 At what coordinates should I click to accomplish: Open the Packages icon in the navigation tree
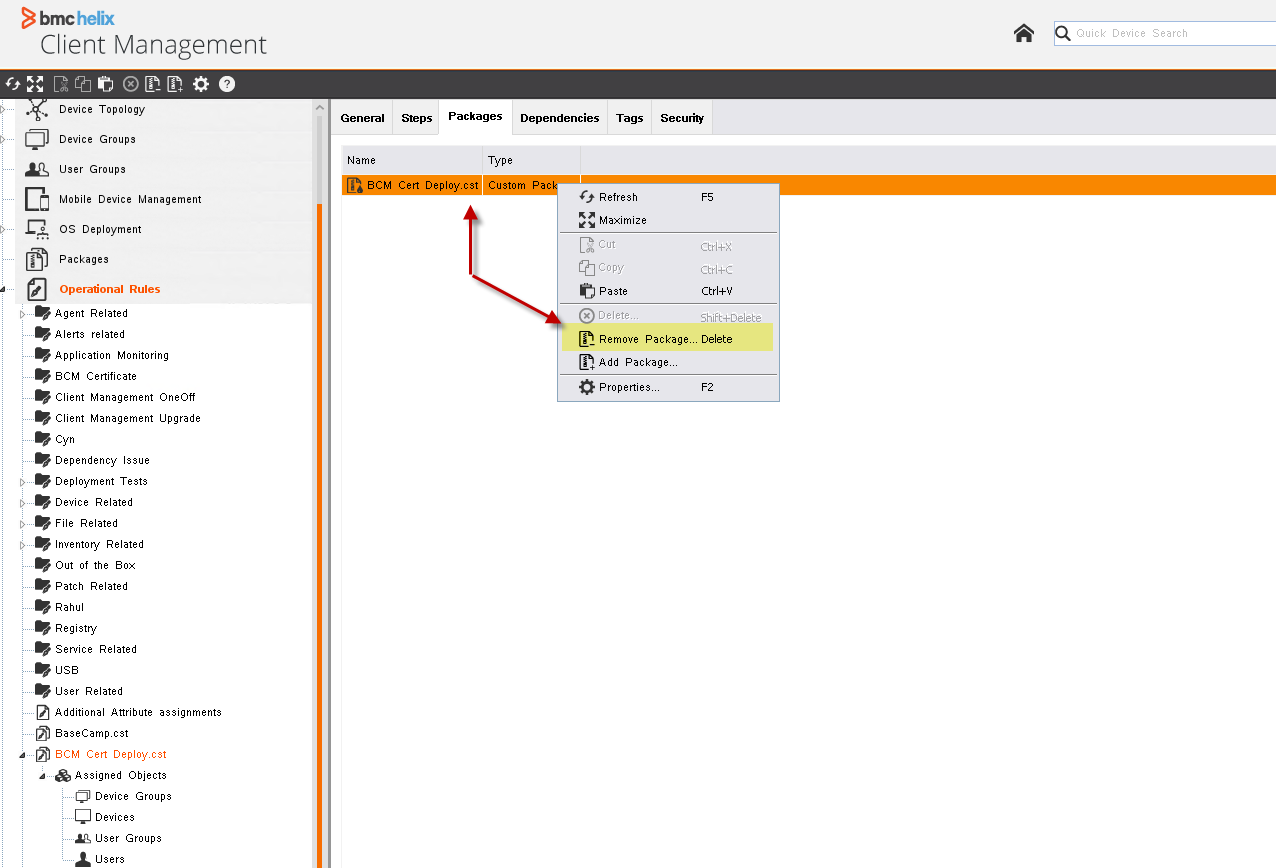[37, 259]
